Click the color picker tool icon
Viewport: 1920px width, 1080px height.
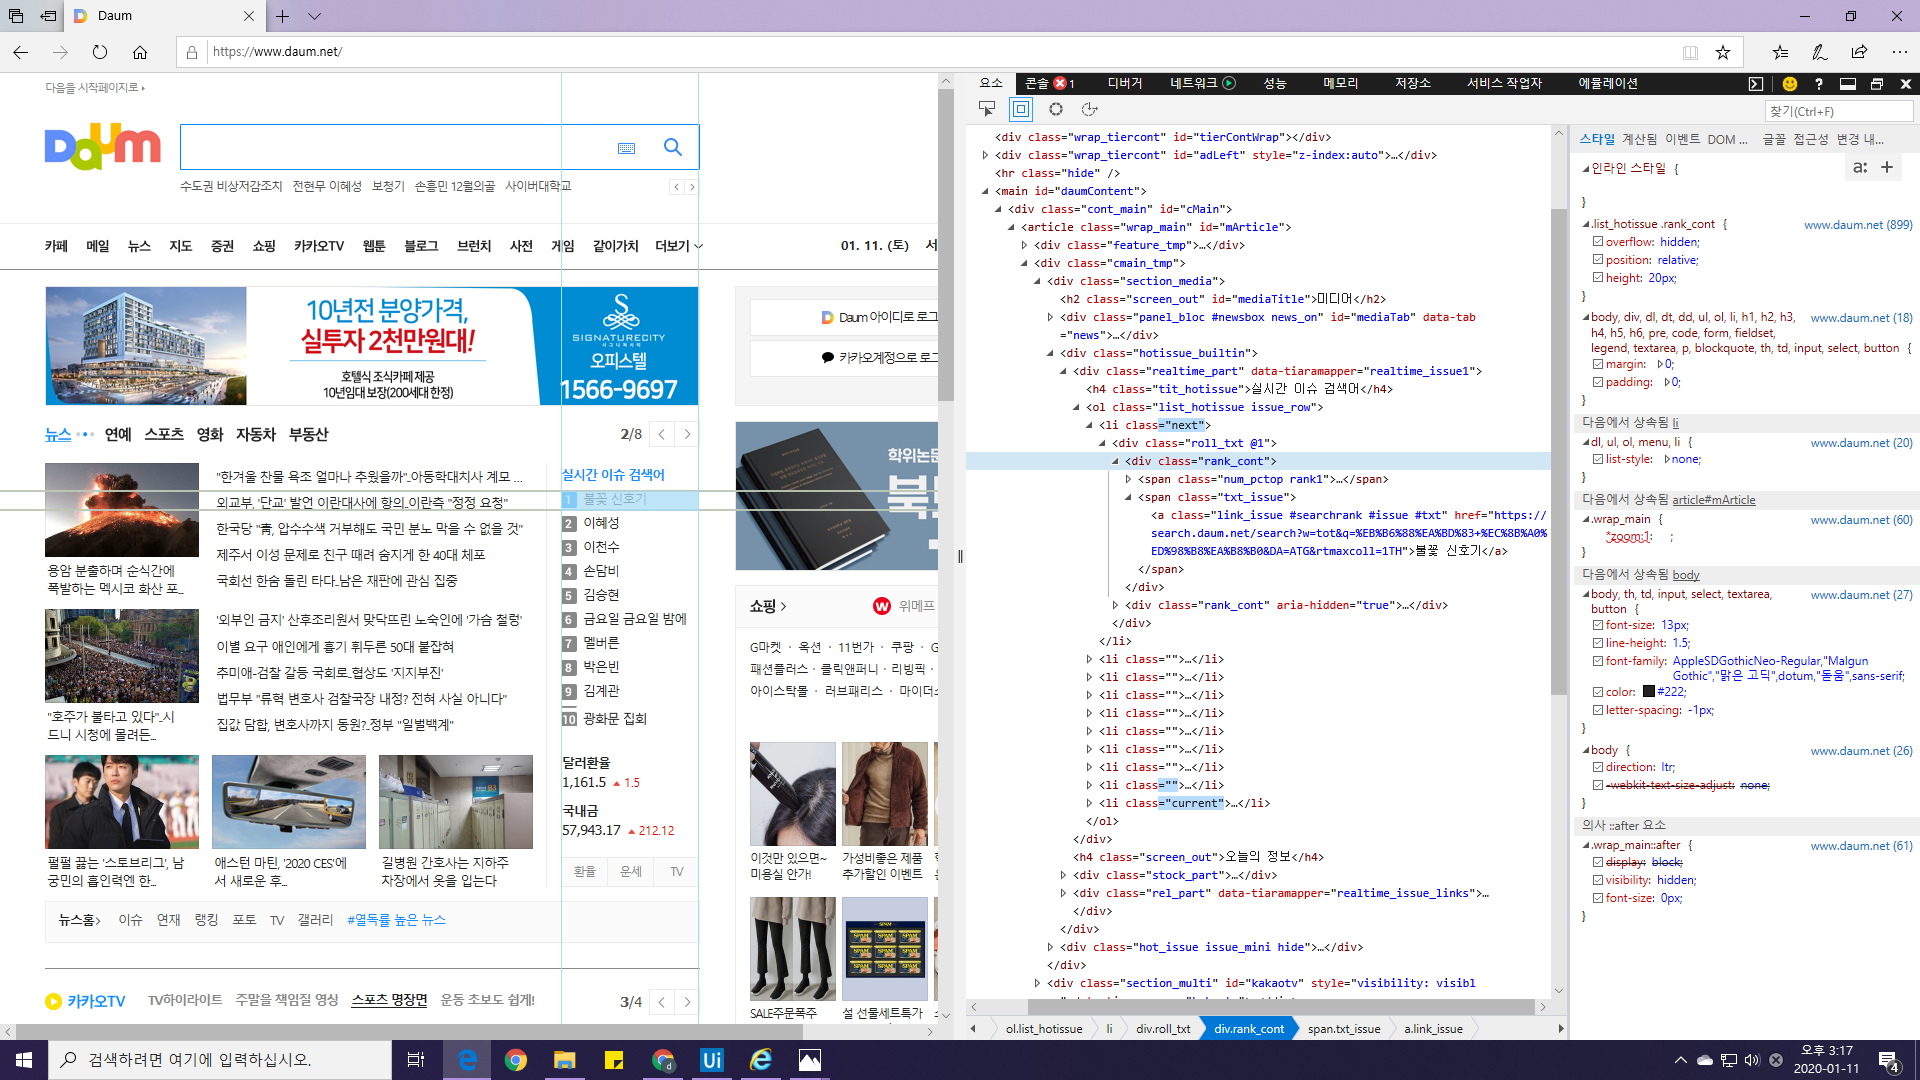tap(1055, 109)
